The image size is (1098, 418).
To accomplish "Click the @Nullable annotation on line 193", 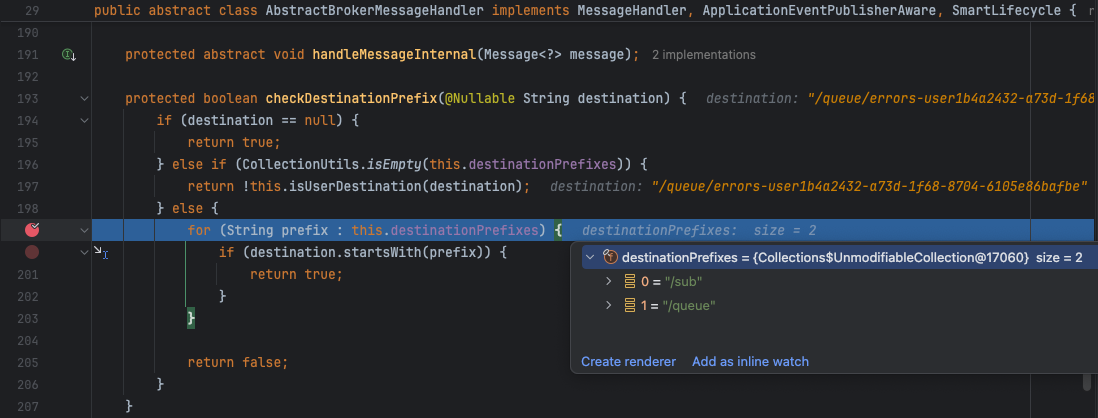I will click(480, 99).
